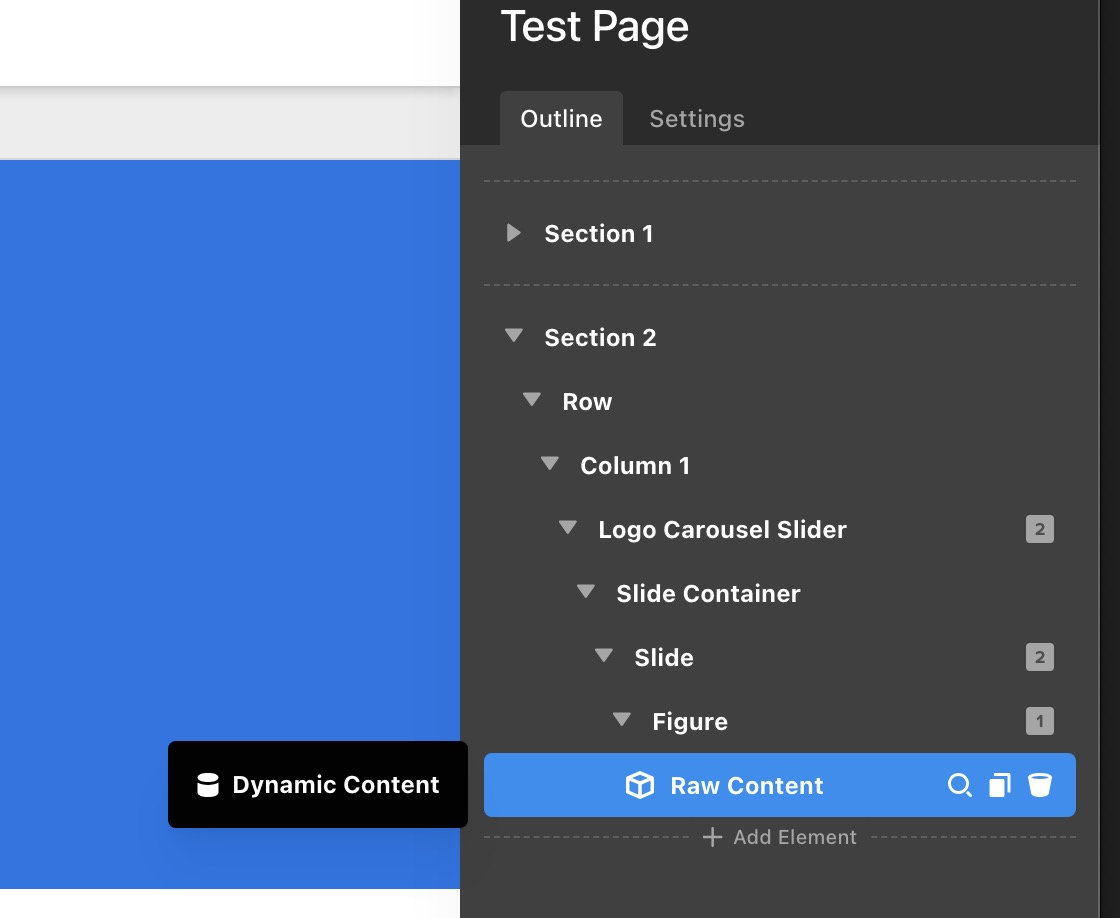Collapse the Figure element arrow
The height and width of the screenshot is (918, 1120).
coord(622,720)
